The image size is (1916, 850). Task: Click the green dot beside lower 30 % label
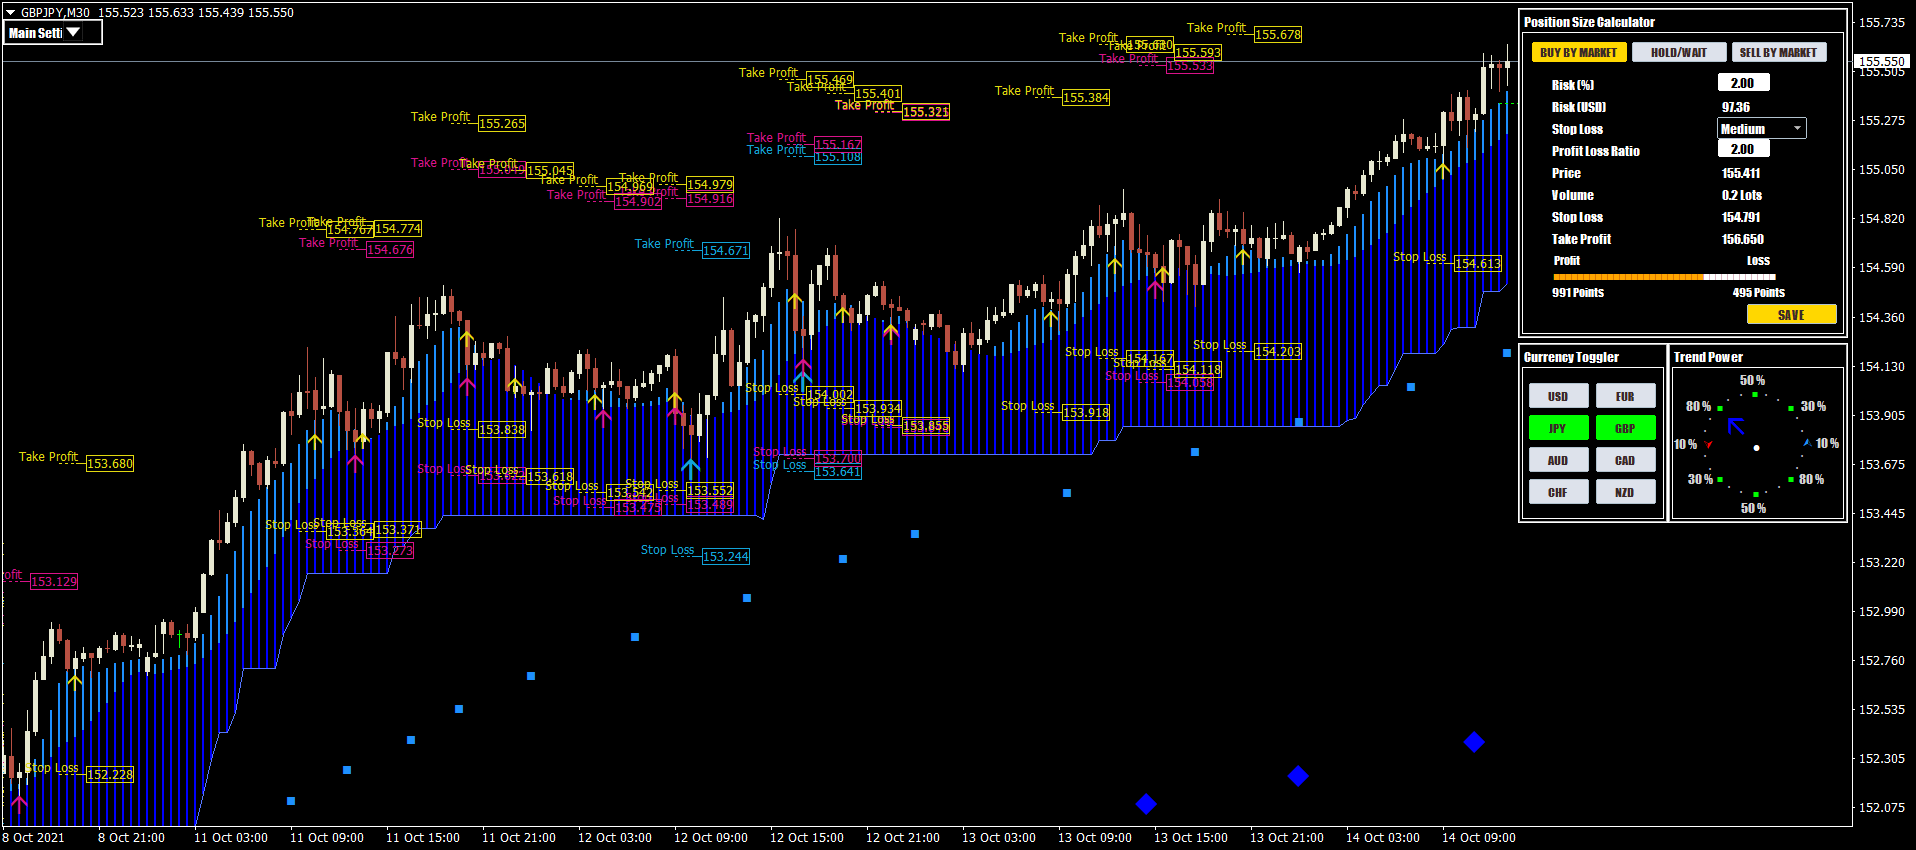pyautogui.click(x=1720, y=480)
